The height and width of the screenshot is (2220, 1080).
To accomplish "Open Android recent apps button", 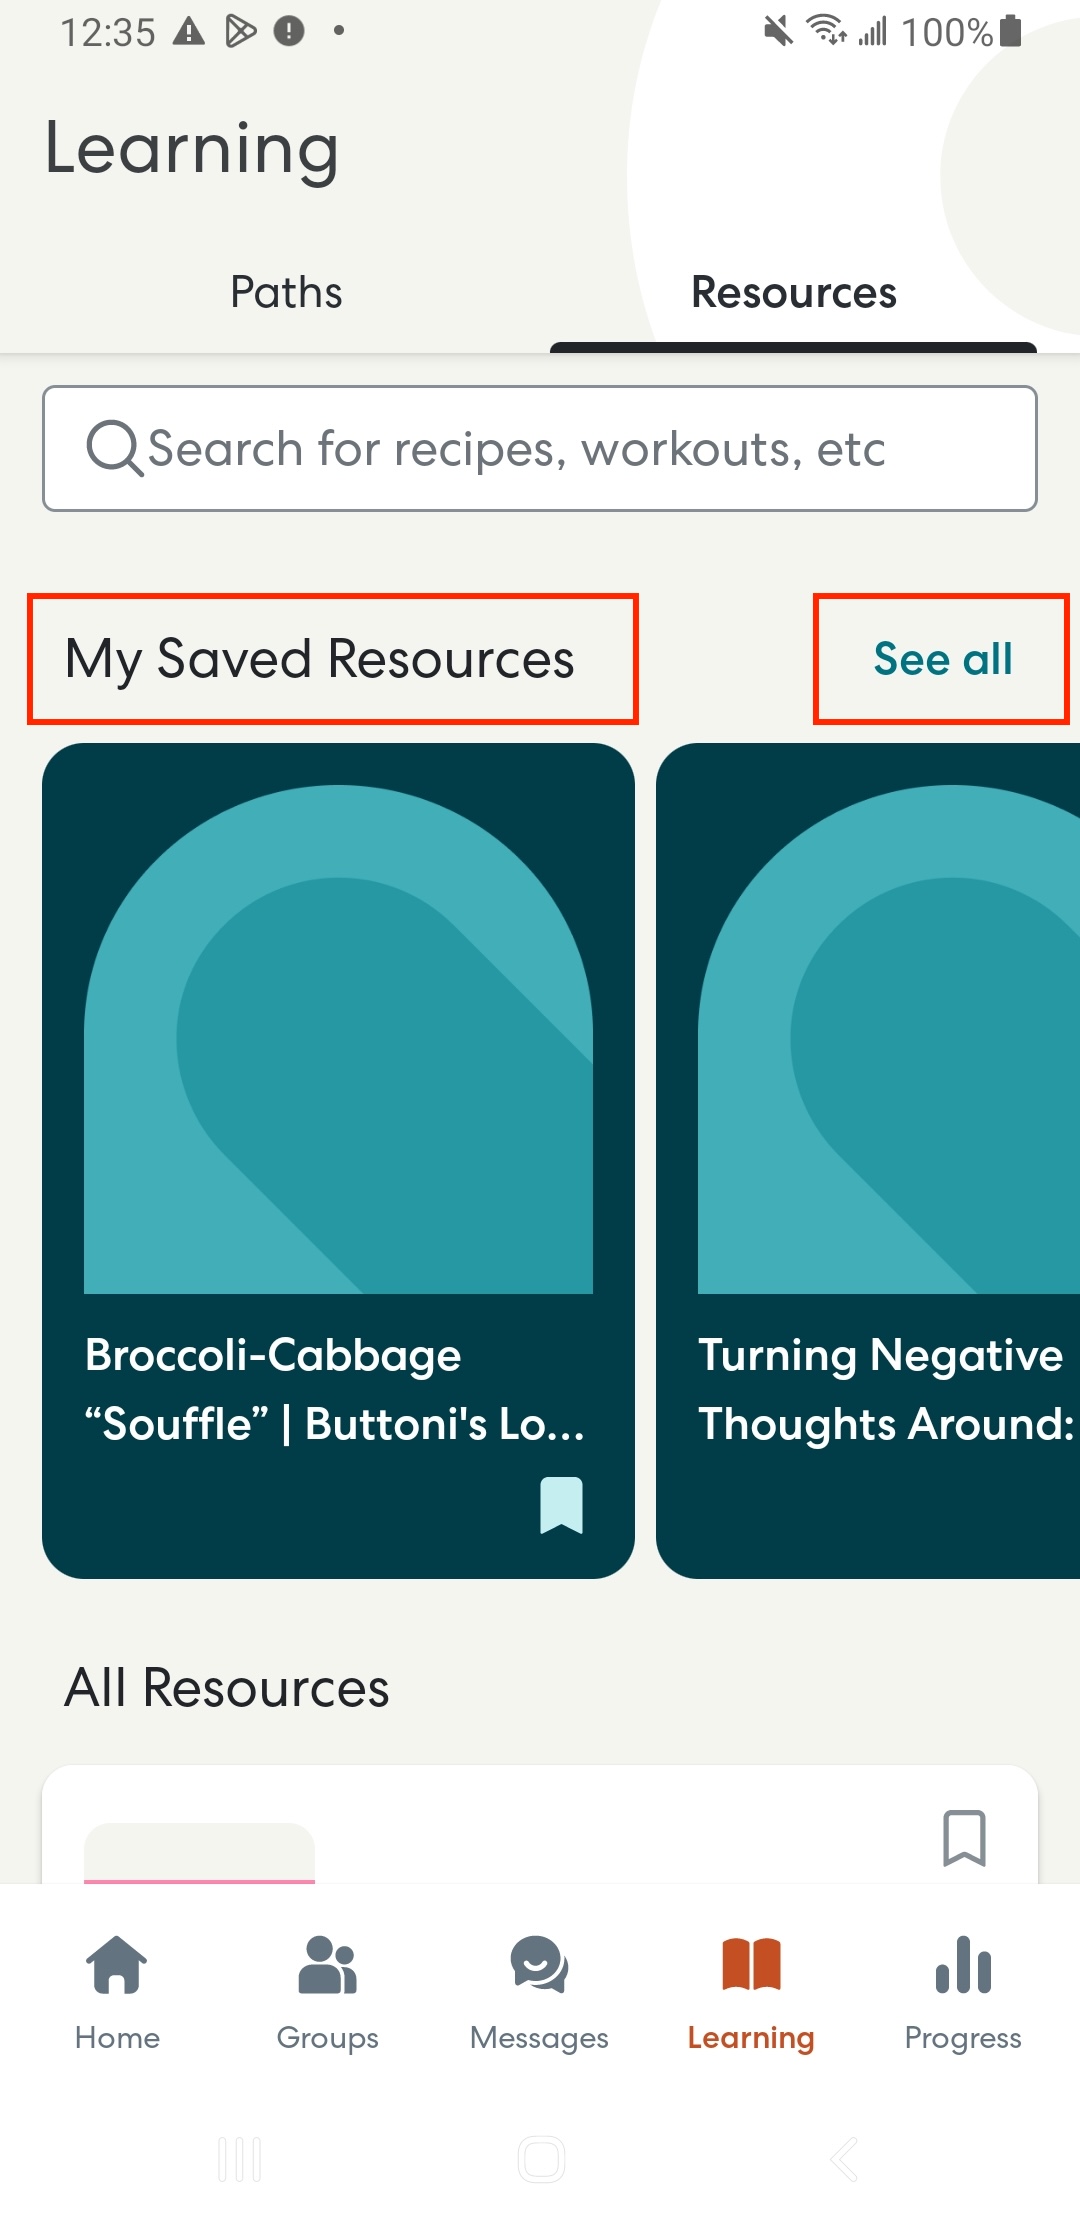I will tap(240, 2159).
